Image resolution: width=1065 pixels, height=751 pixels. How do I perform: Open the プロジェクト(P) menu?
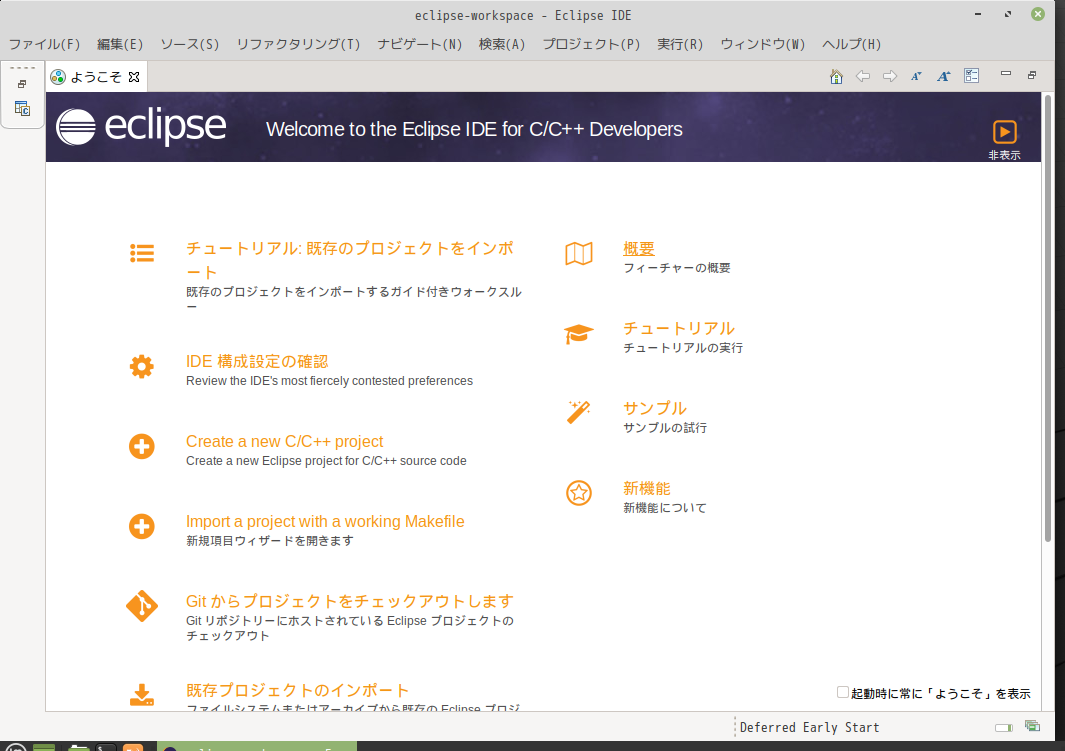[x=591, y=44]
